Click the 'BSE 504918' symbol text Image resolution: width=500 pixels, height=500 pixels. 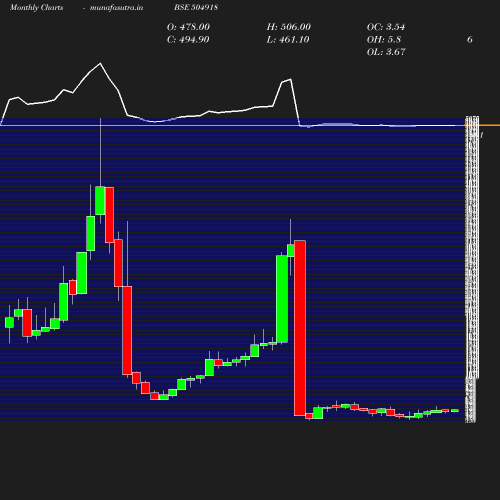[x=196, y=7]
